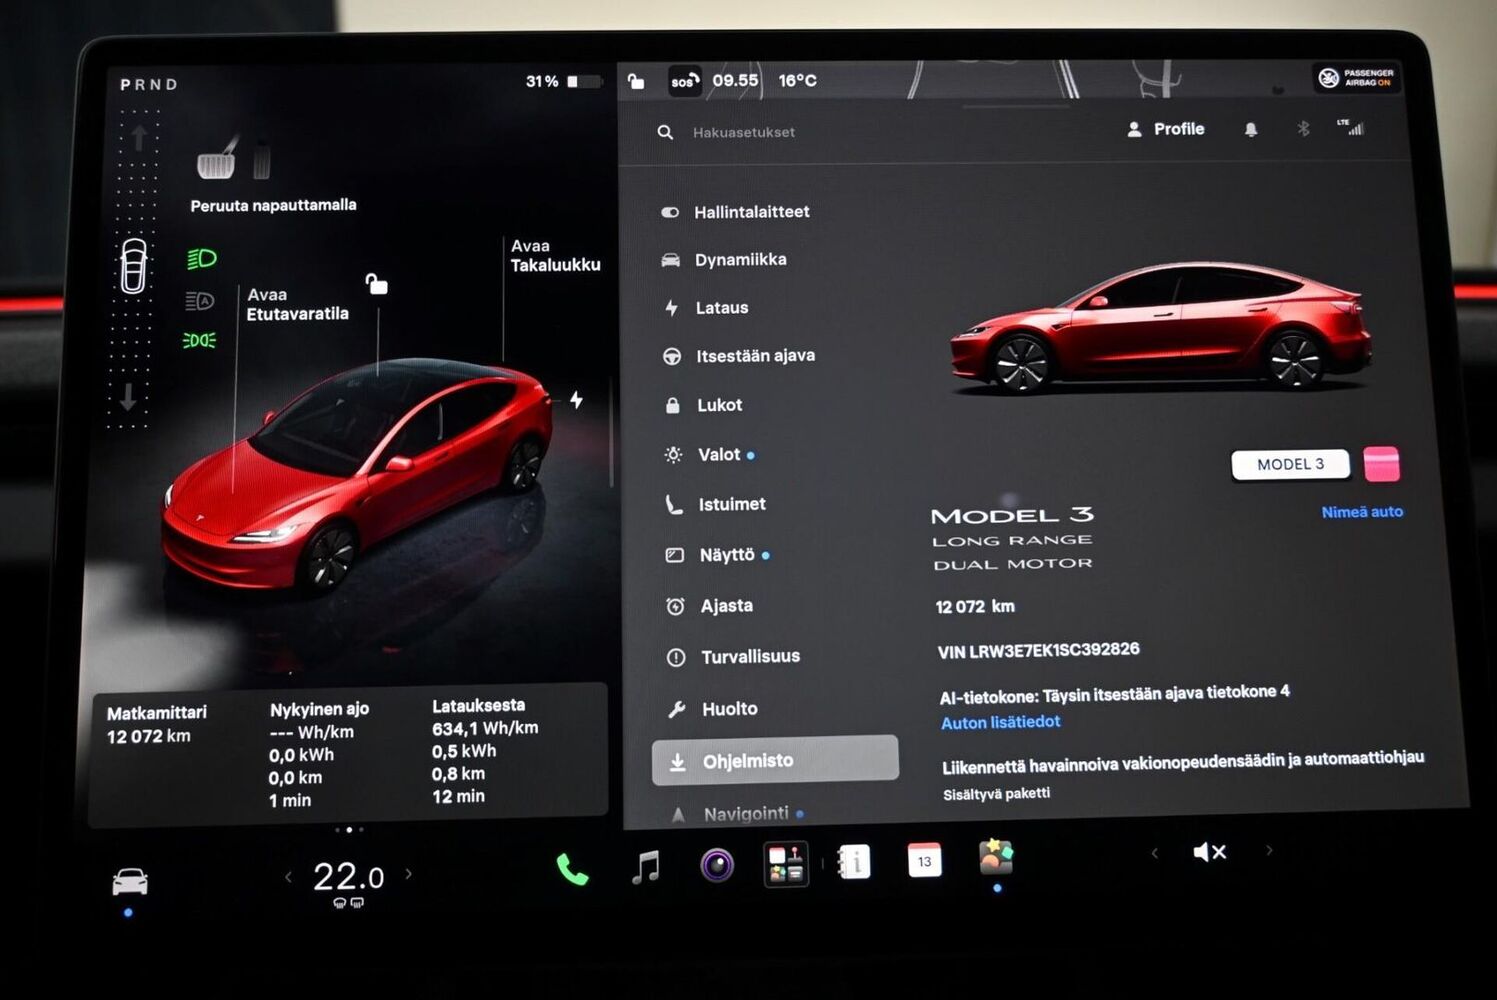
Task: Launch the music app
Action: [x=646, y=866]
